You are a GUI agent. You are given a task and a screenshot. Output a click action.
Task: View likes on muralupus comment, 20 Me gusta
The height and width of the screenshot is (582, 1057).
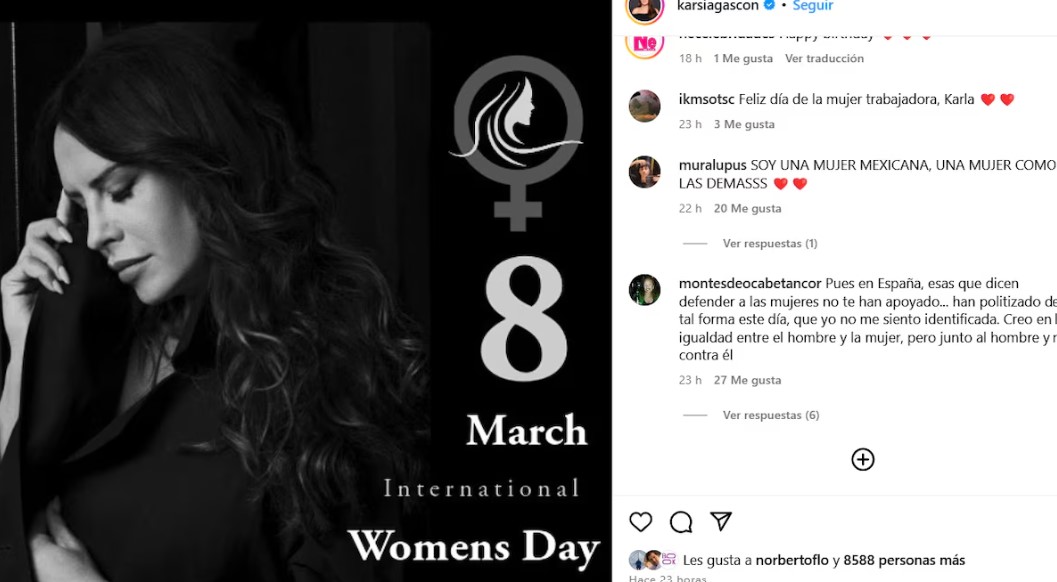[x=748, y=208]
